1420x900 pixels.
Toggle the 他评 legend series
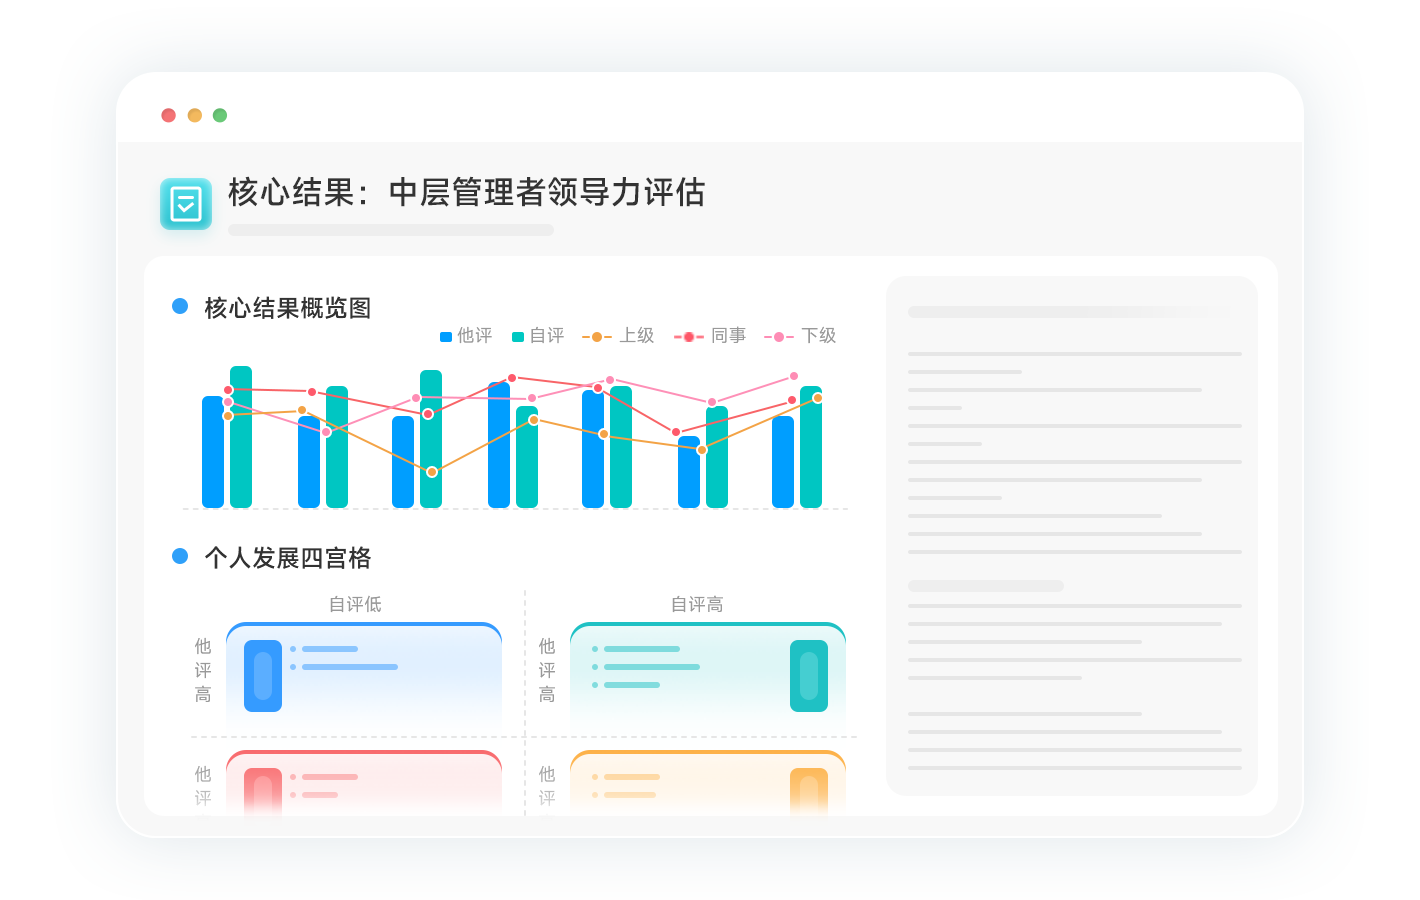tap(466, 336)
